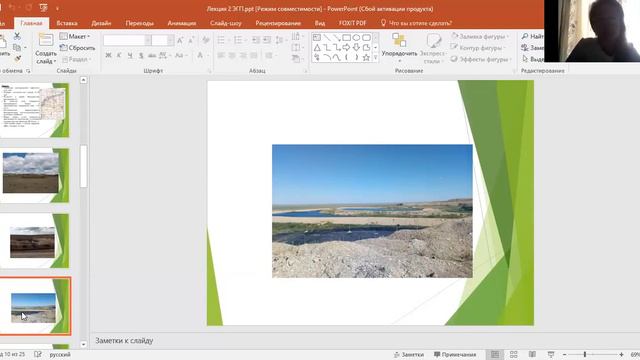
Task: Click the Сбросить reset button
Action: [77, 48]
